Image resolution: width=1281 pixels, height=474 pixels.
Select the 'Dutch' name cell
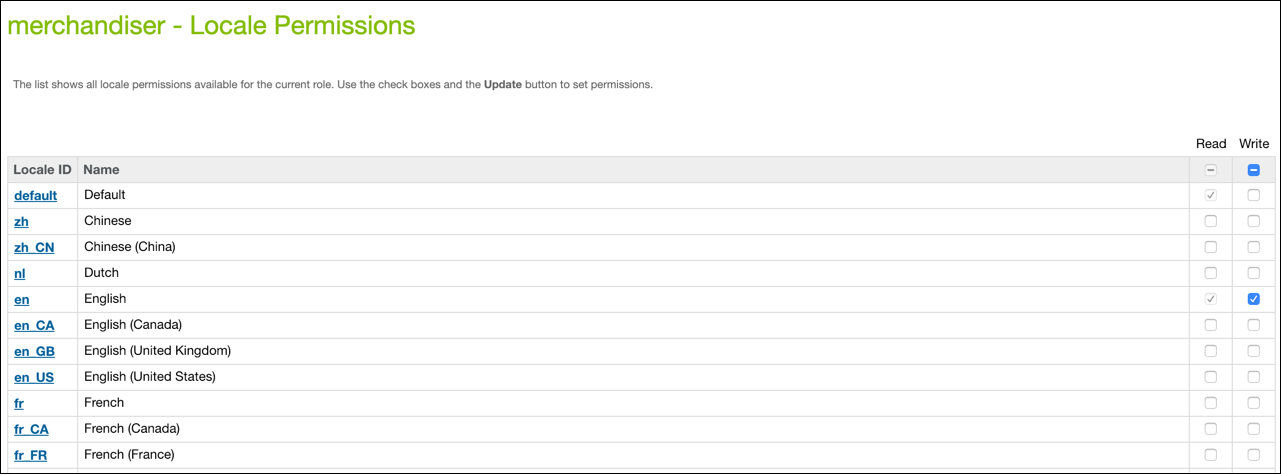[x=634, y=273]
